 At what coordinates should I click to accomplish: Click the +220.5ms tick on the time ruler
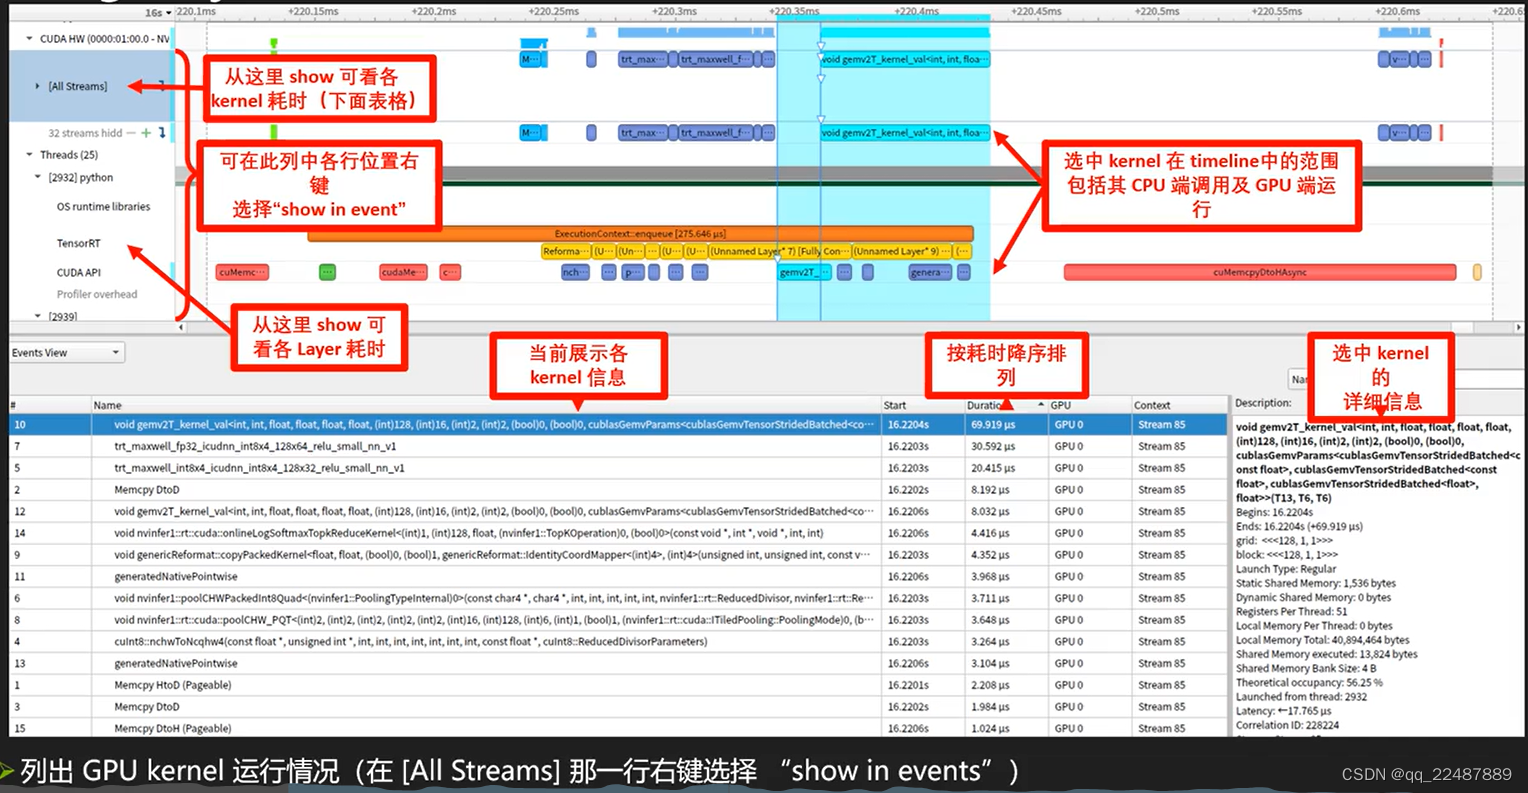click(1157, 11)
